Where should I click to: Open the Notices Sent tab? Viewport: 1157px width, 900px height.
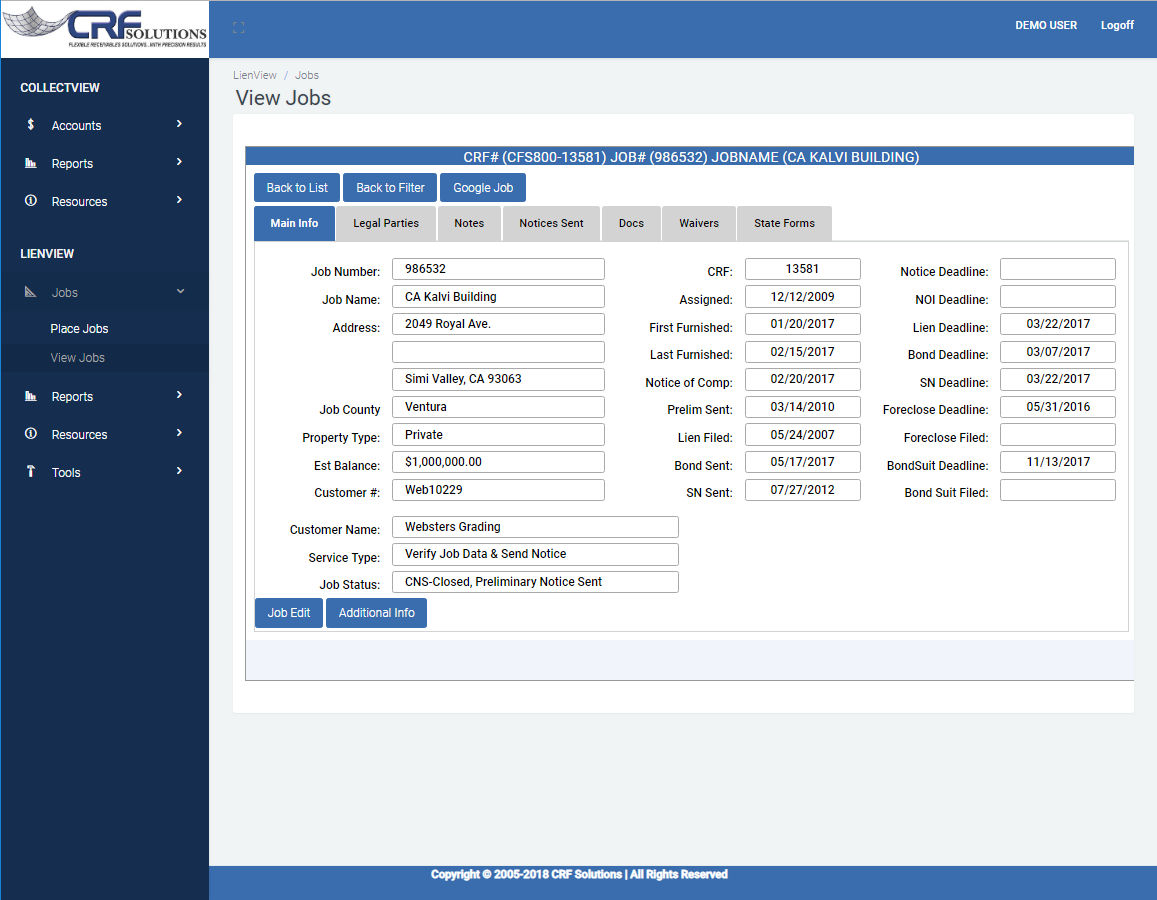(551, 224)
